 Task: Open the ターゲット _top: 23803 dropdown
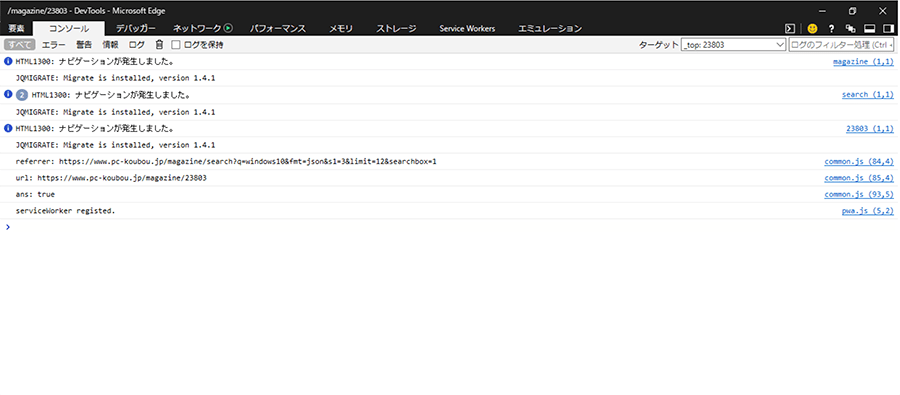click(x=733, y=44)
